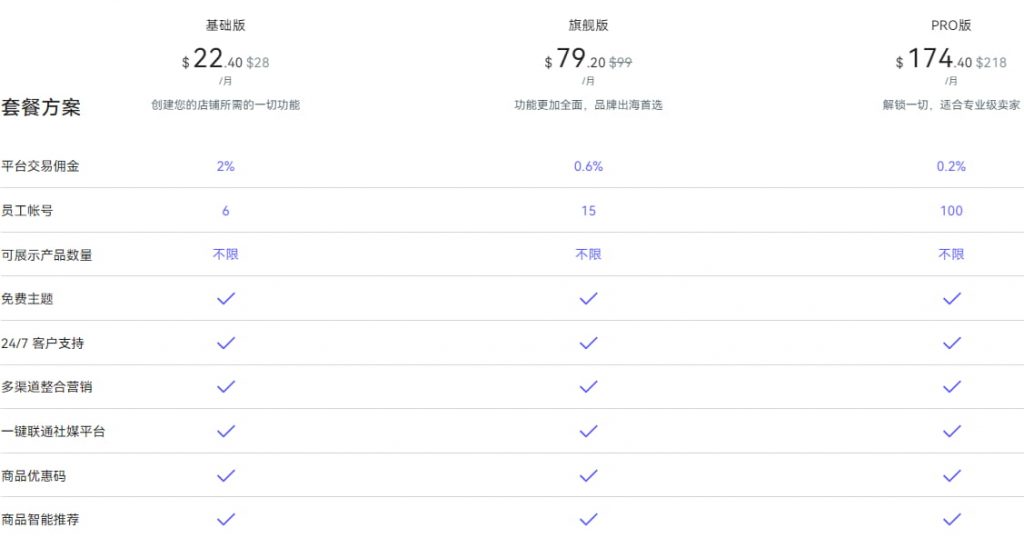Screen dimensions: 1024x538
Task: Click 旗舰版 checkmark for 商品优惠码
Action: [588, 475]
